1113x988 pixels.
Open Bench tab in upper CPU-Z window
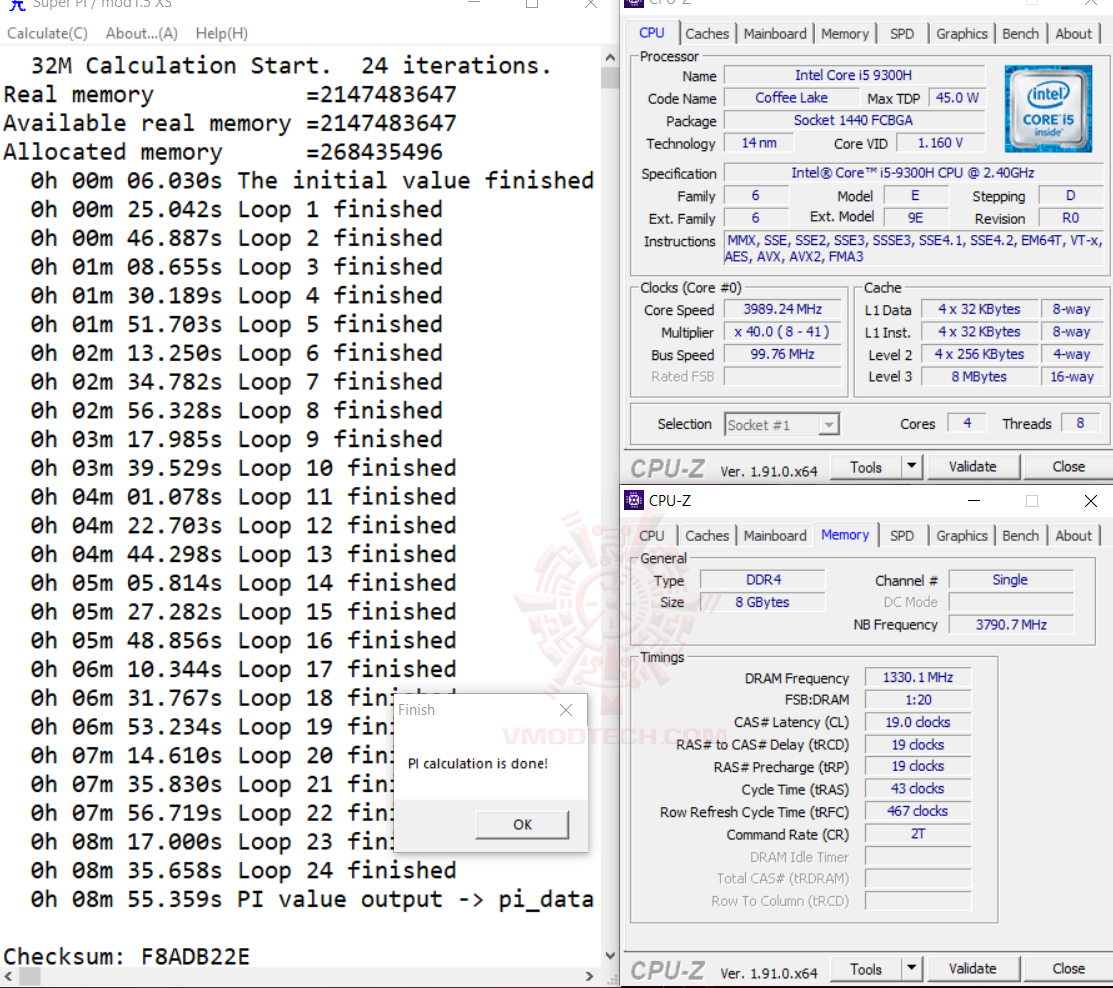(x=1020, y=33)
